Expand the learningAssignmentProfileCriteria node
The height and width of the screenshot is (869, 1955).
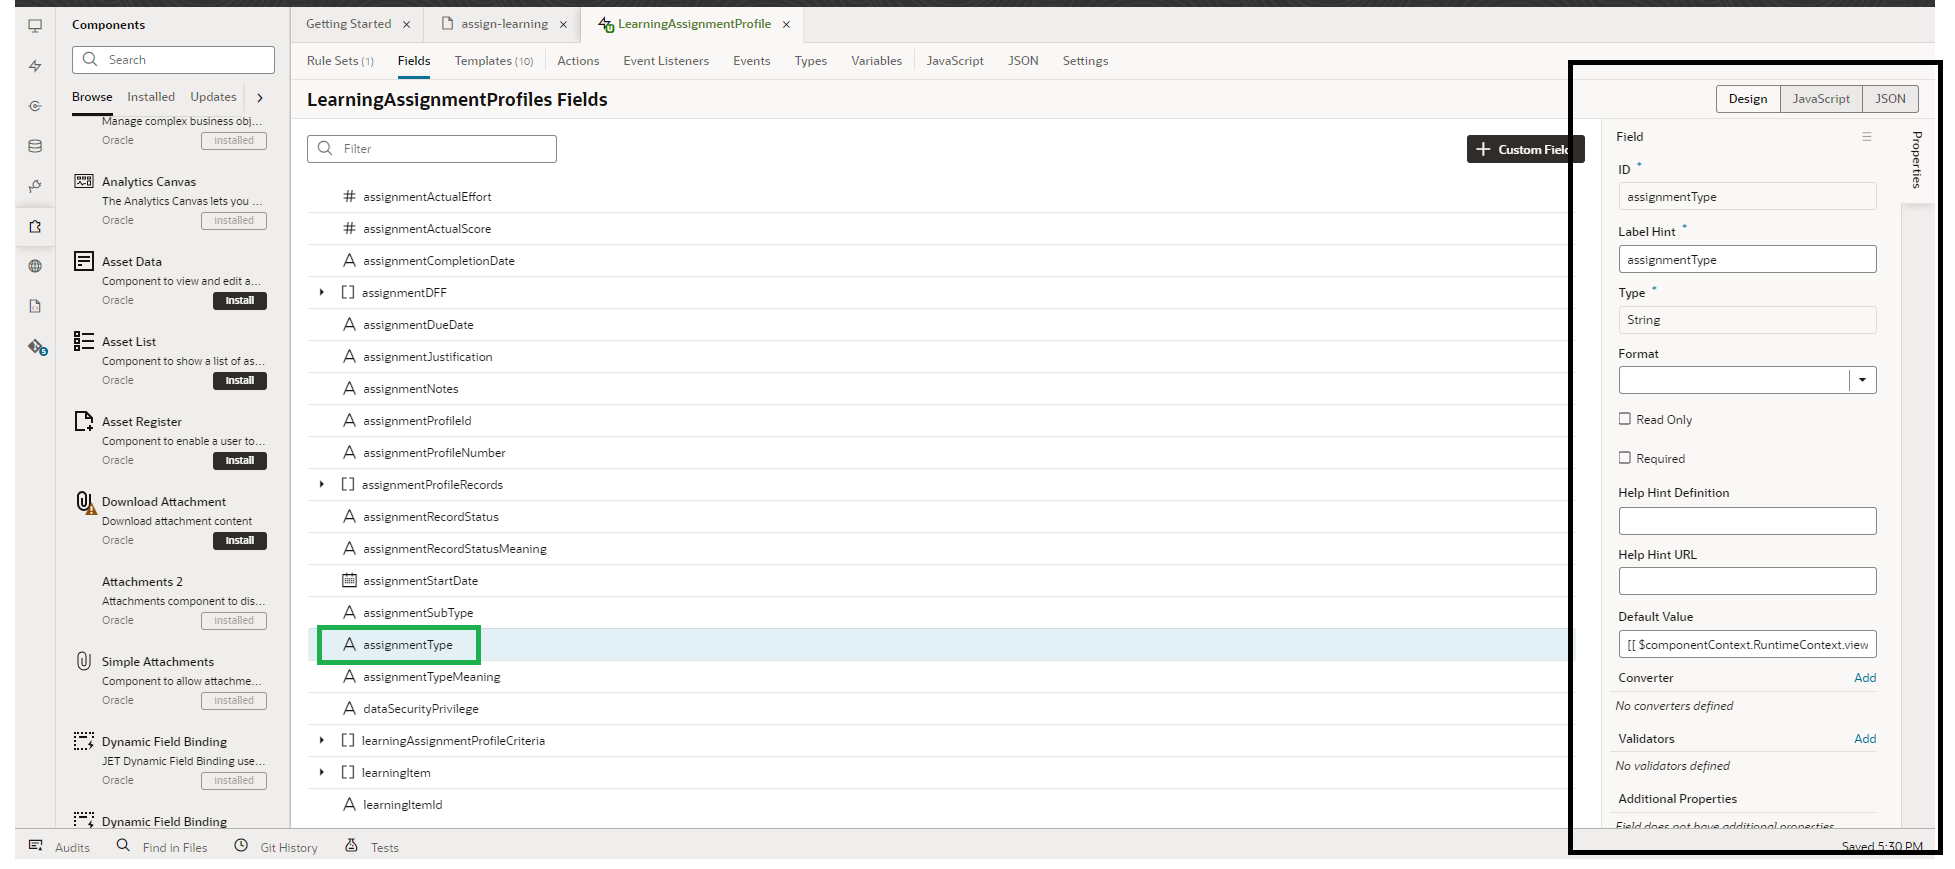coord(321,740)
